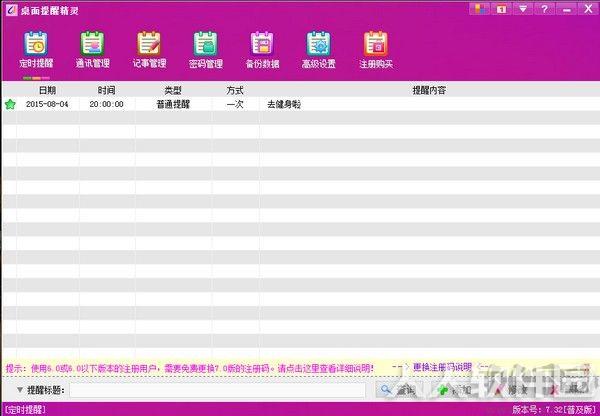Minimize the 桌面提醒精灵 window
This screenshot has height=416, width=600.
point(567,9)
